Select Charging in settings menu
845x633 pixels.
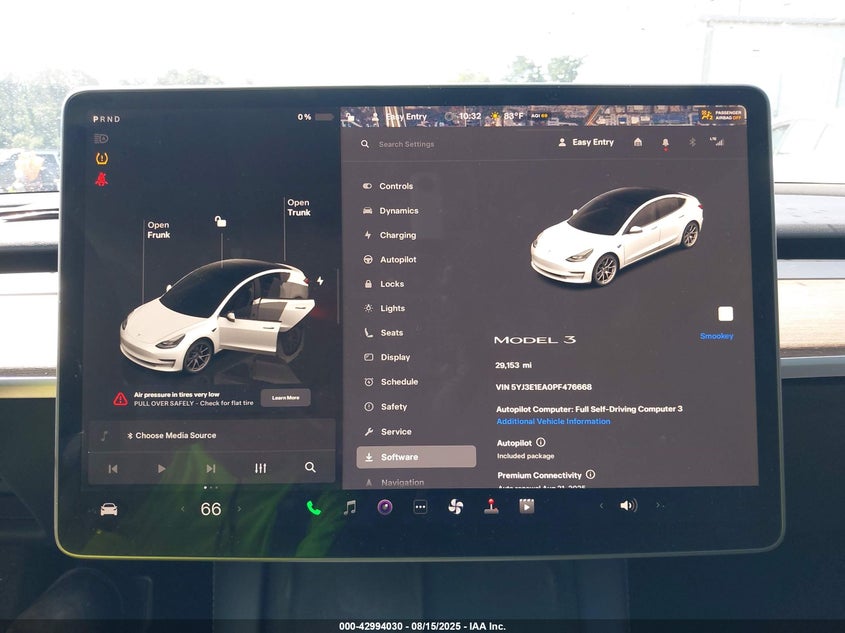coord(397,236)
